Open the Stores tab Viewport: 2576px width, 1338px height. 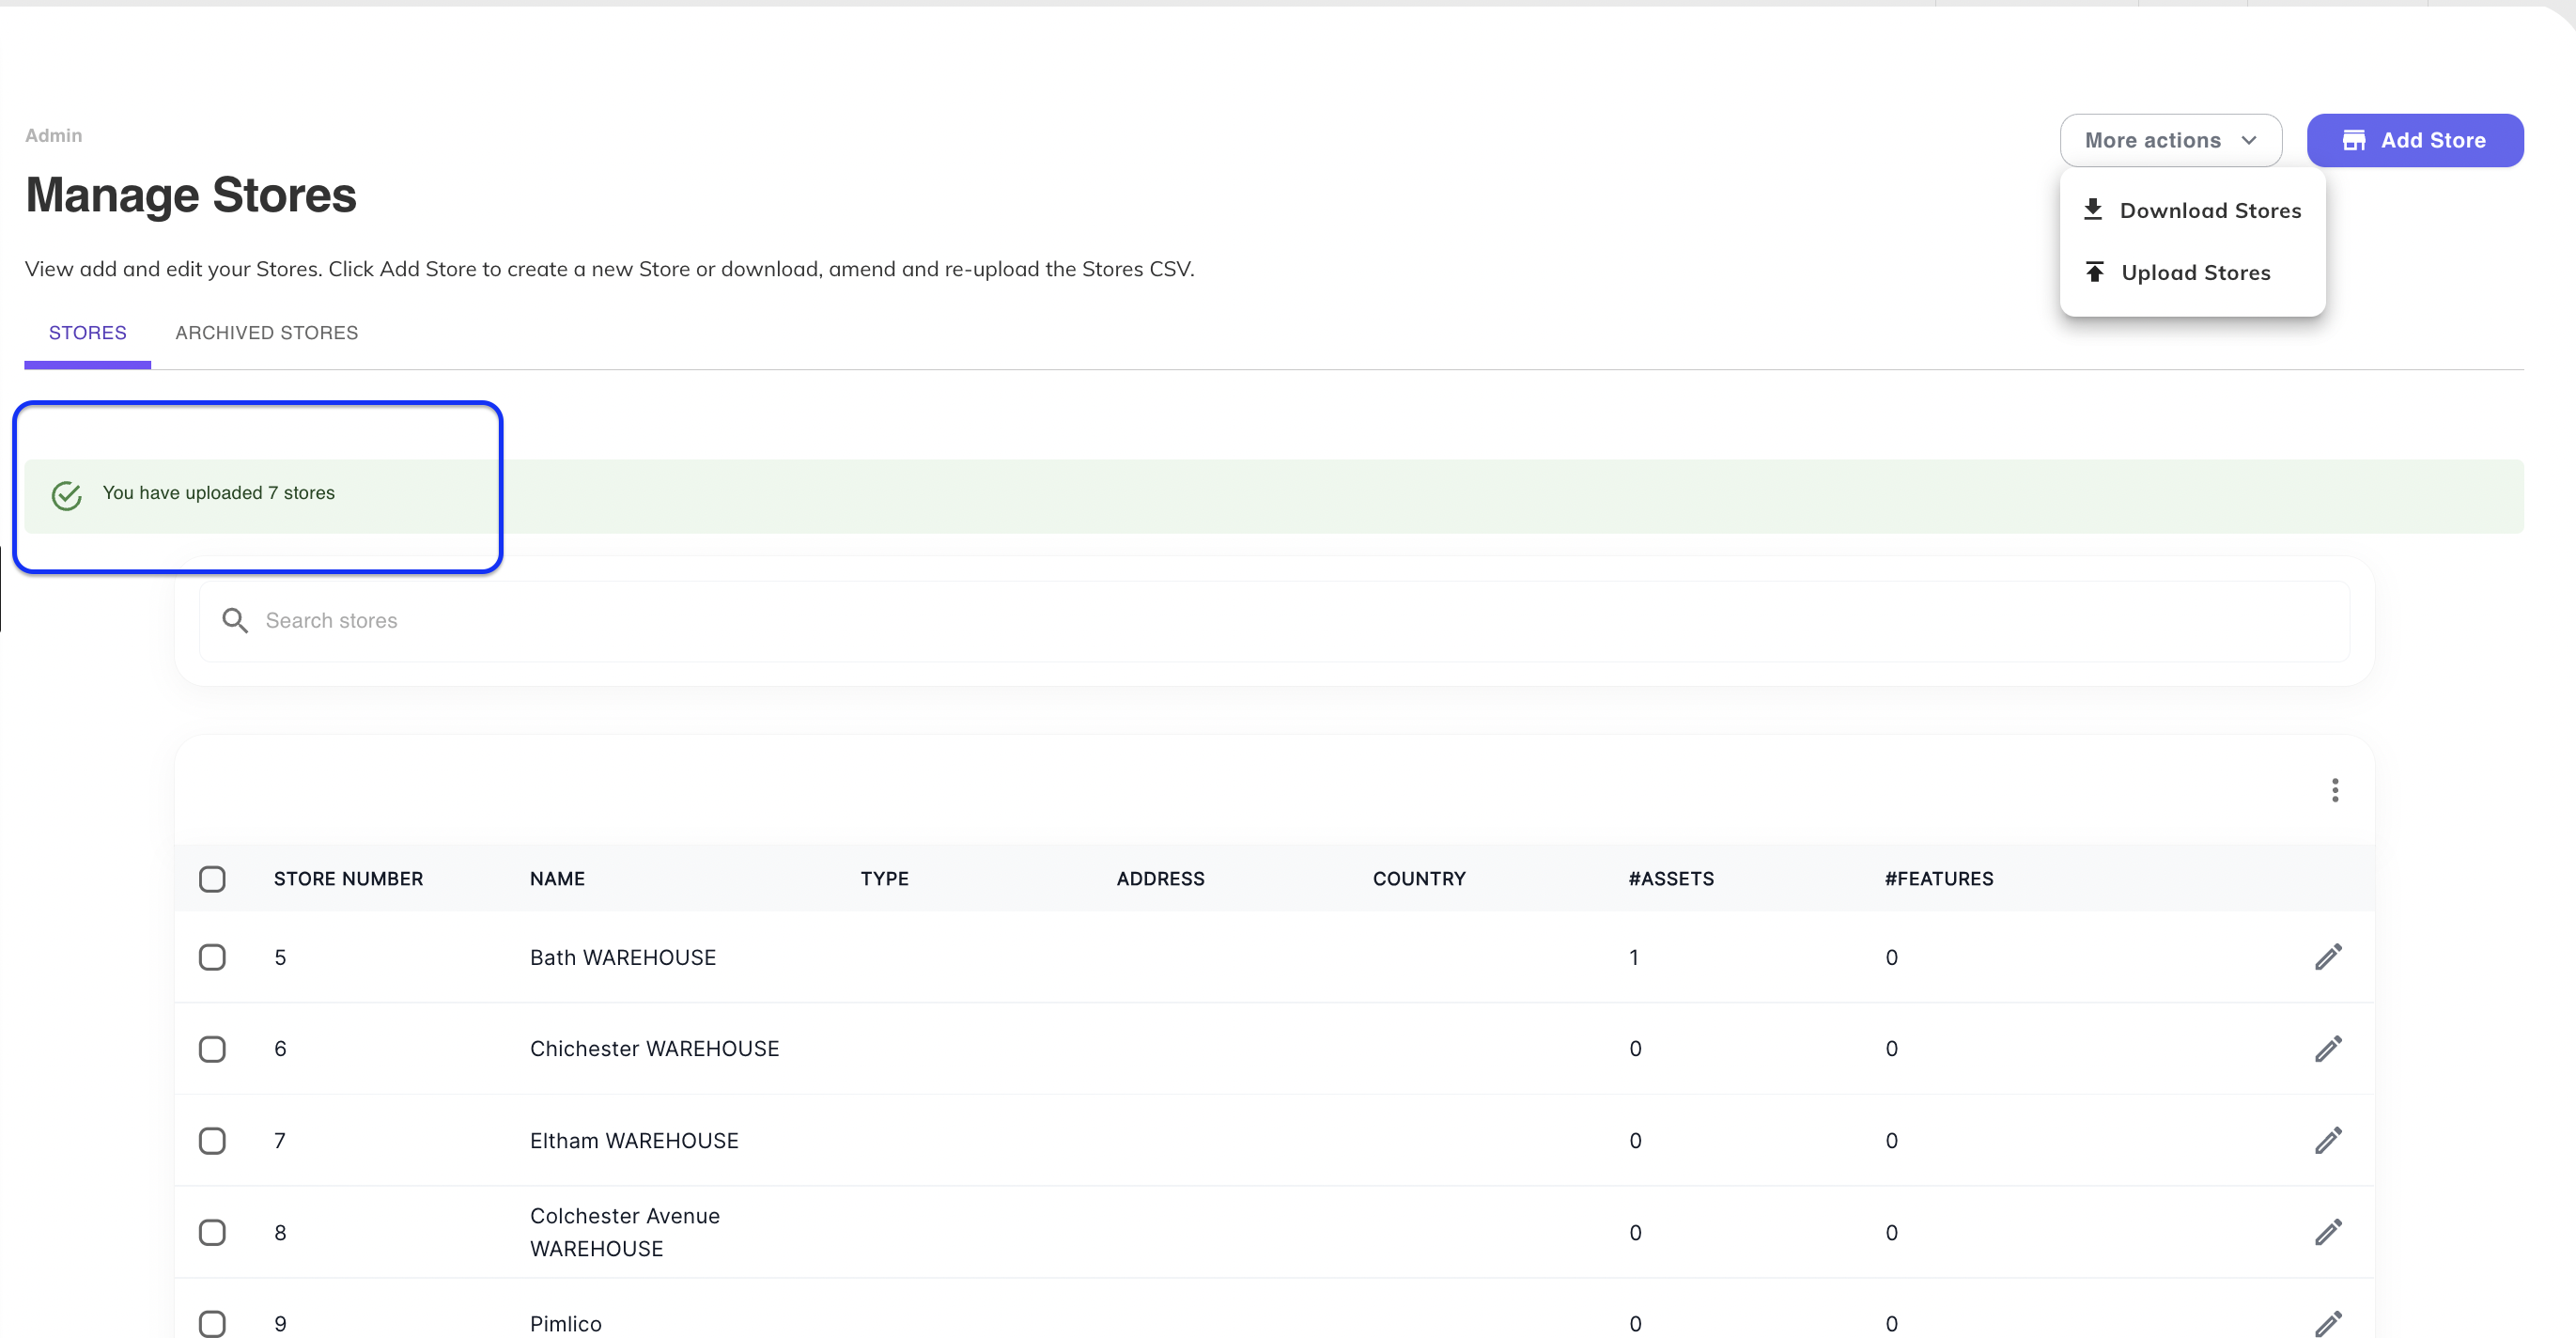click(87, 333)
